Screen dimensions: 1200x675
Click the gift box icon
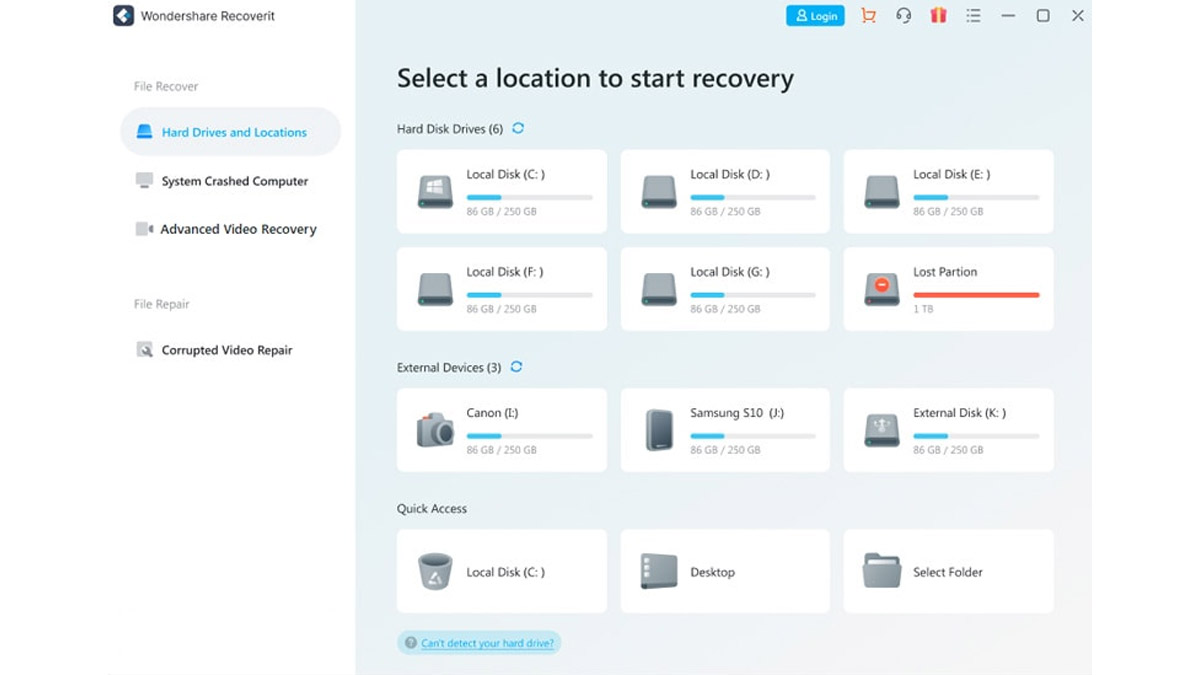pos(938,16)
